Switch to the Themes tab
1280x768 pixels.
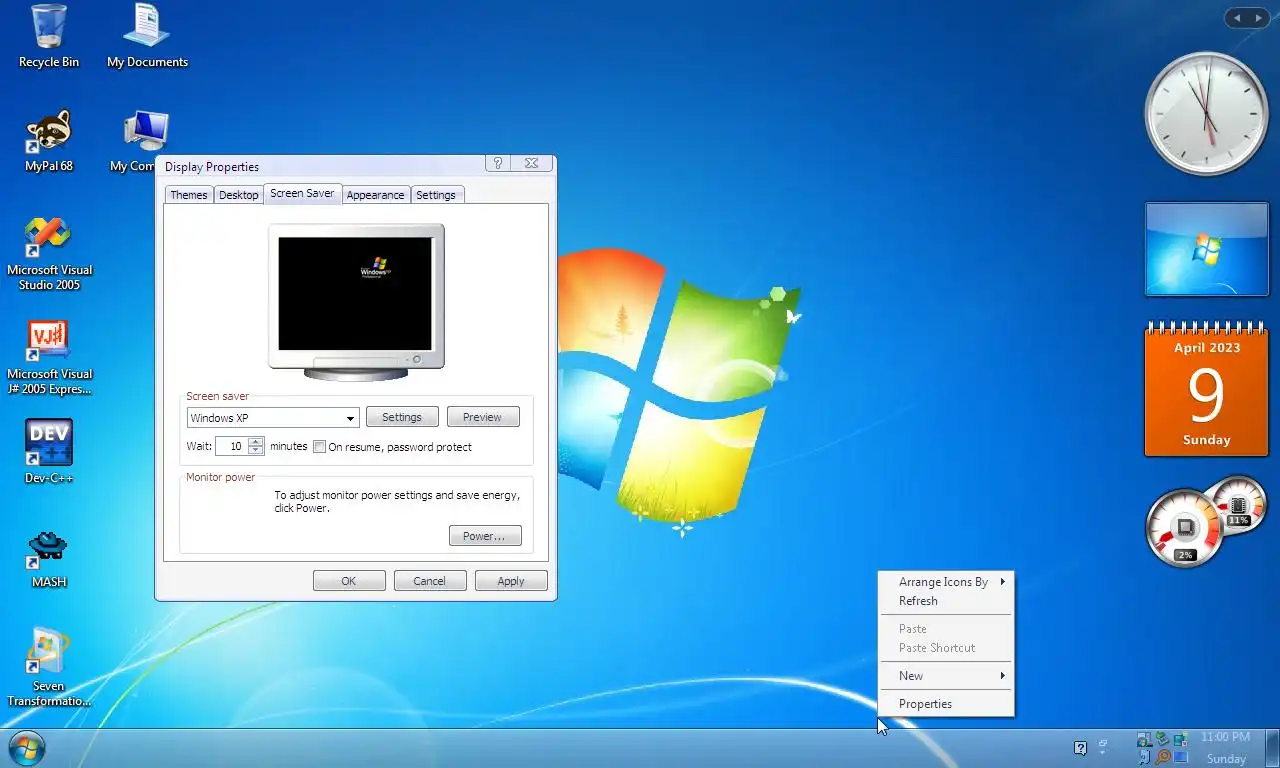tap(188, 195)
